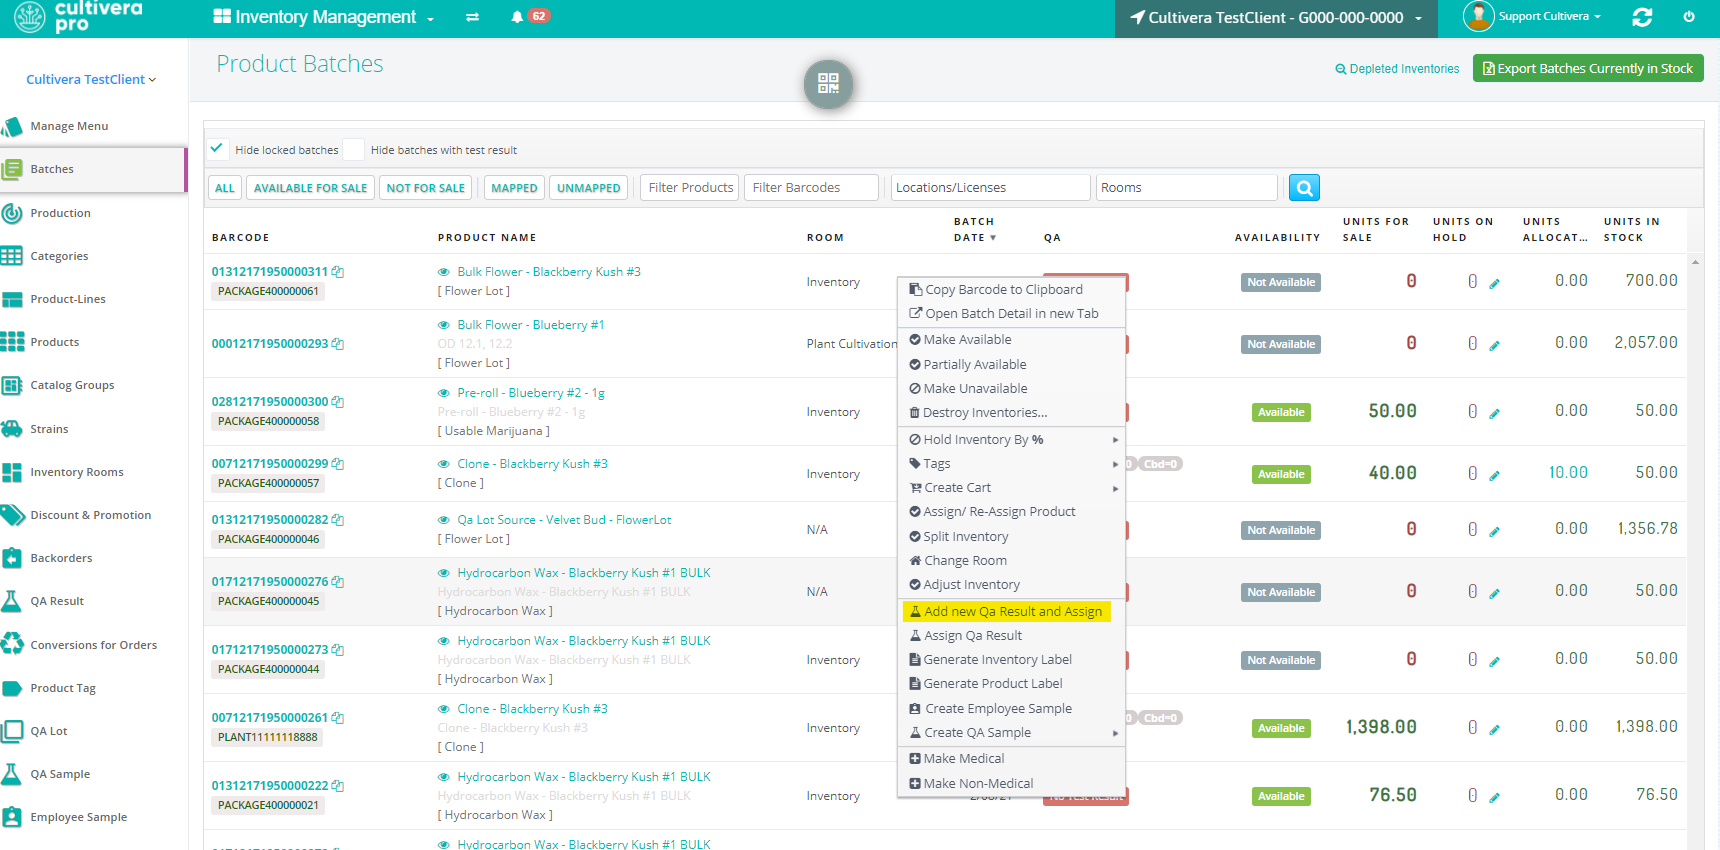Click the notification bell icon
Screen dimensions: 1720x850
tap(517, 17)
